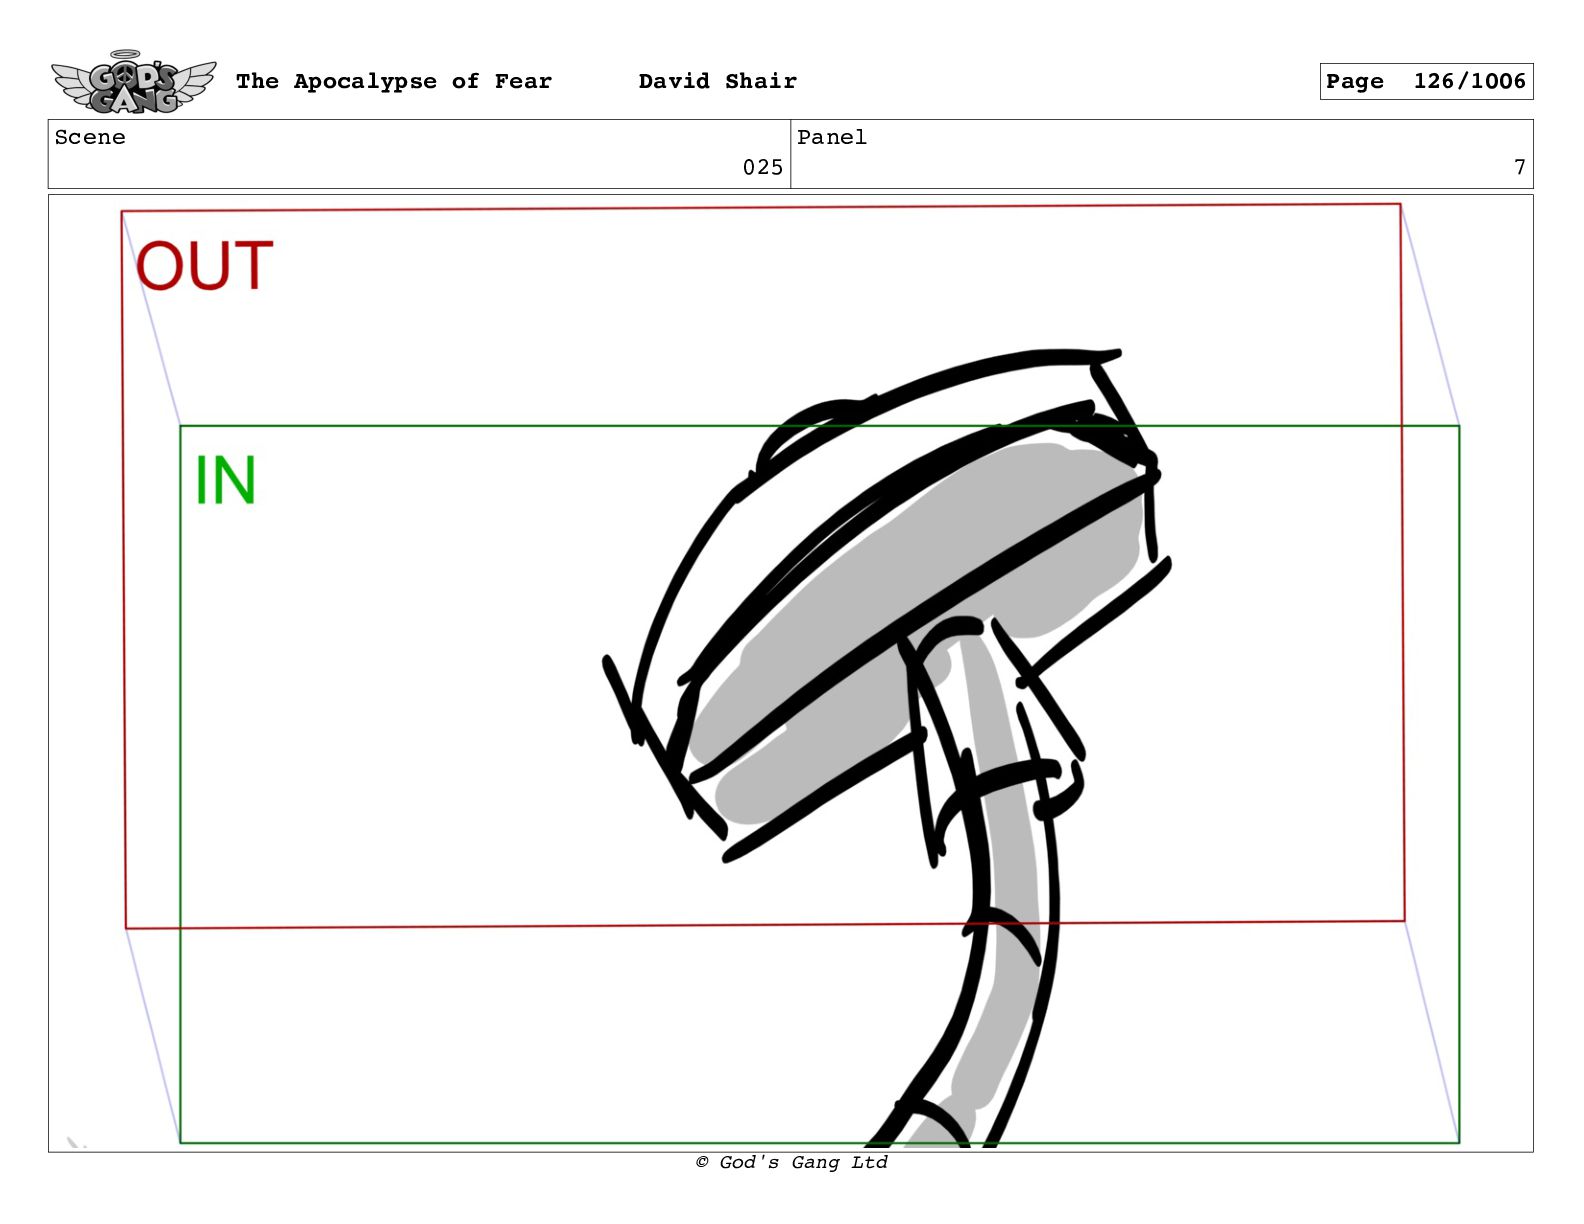Click the red 'OUT' camera label
This screenshot has width=1584, height=1224.
[x=204, y=266]
